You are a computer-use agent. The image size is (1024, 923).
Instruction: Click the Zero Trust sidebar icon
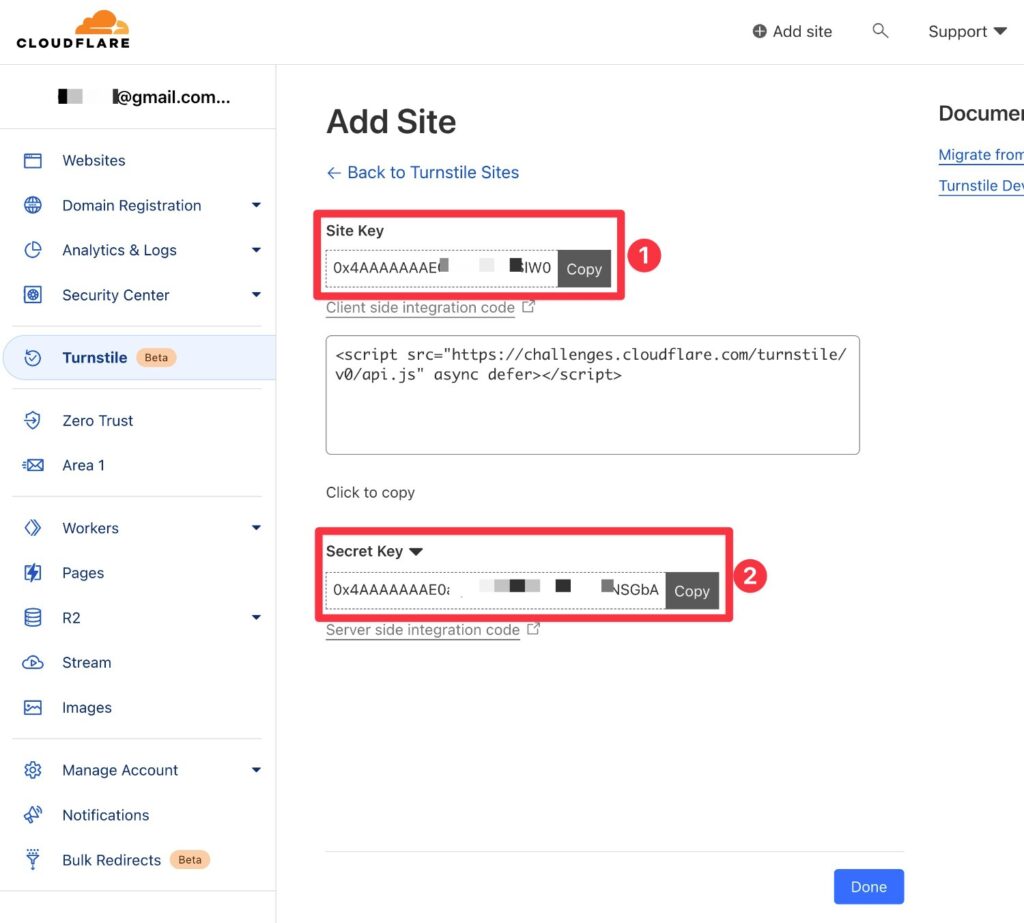pos(33,420)
